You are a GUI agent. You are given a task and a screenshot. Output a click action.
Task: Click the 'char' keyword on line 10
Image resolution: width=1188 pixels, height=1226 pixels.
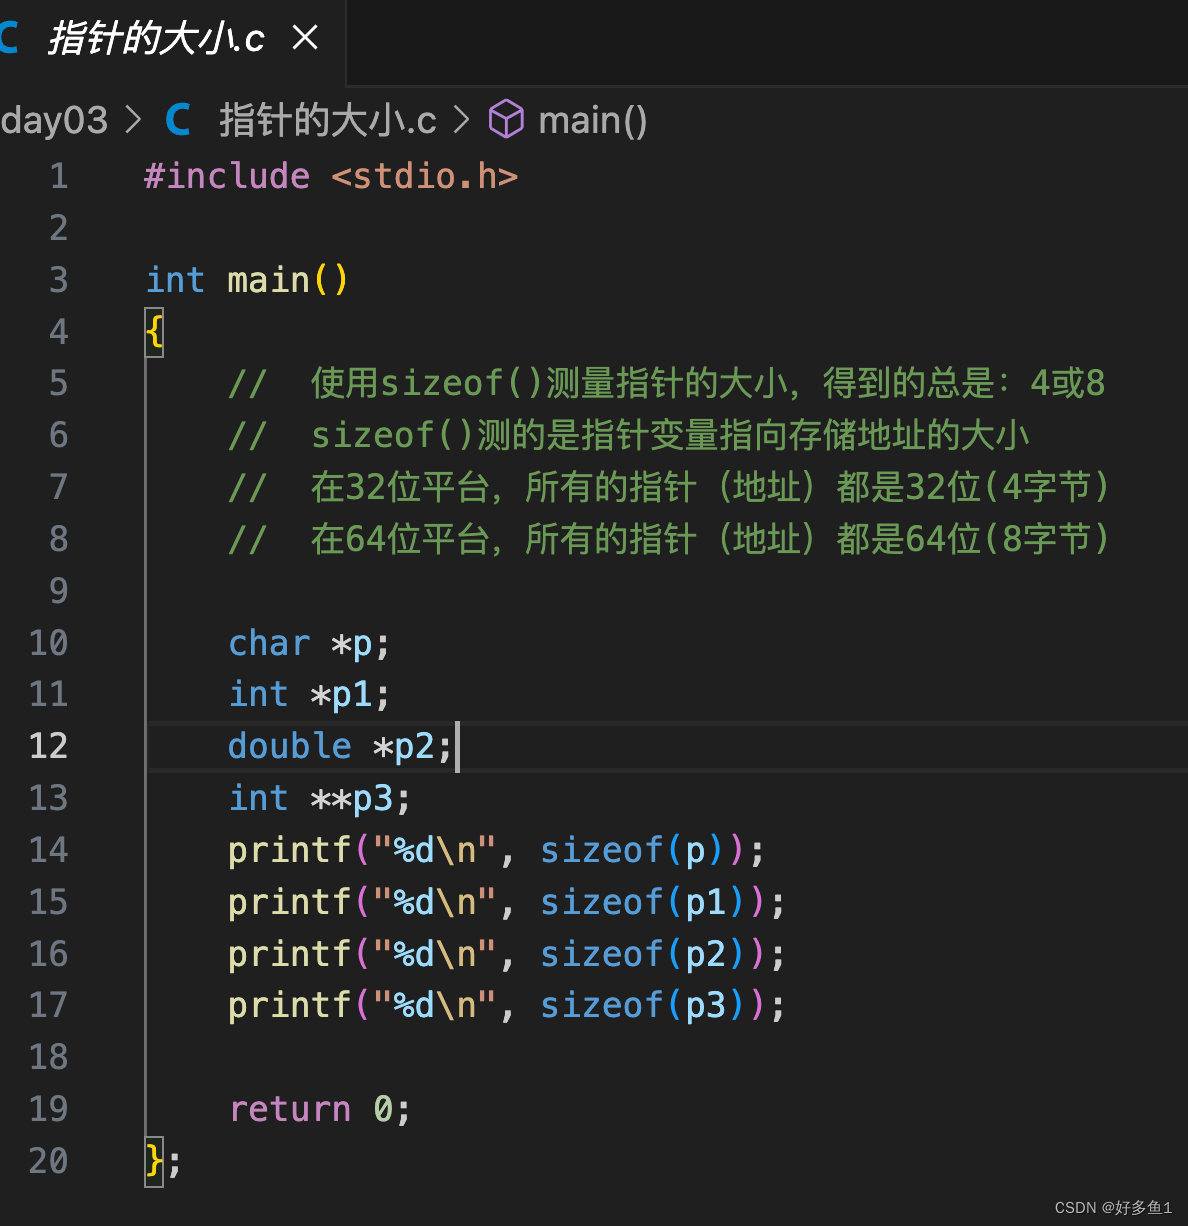pyautogui.click(x=269, y=643)
